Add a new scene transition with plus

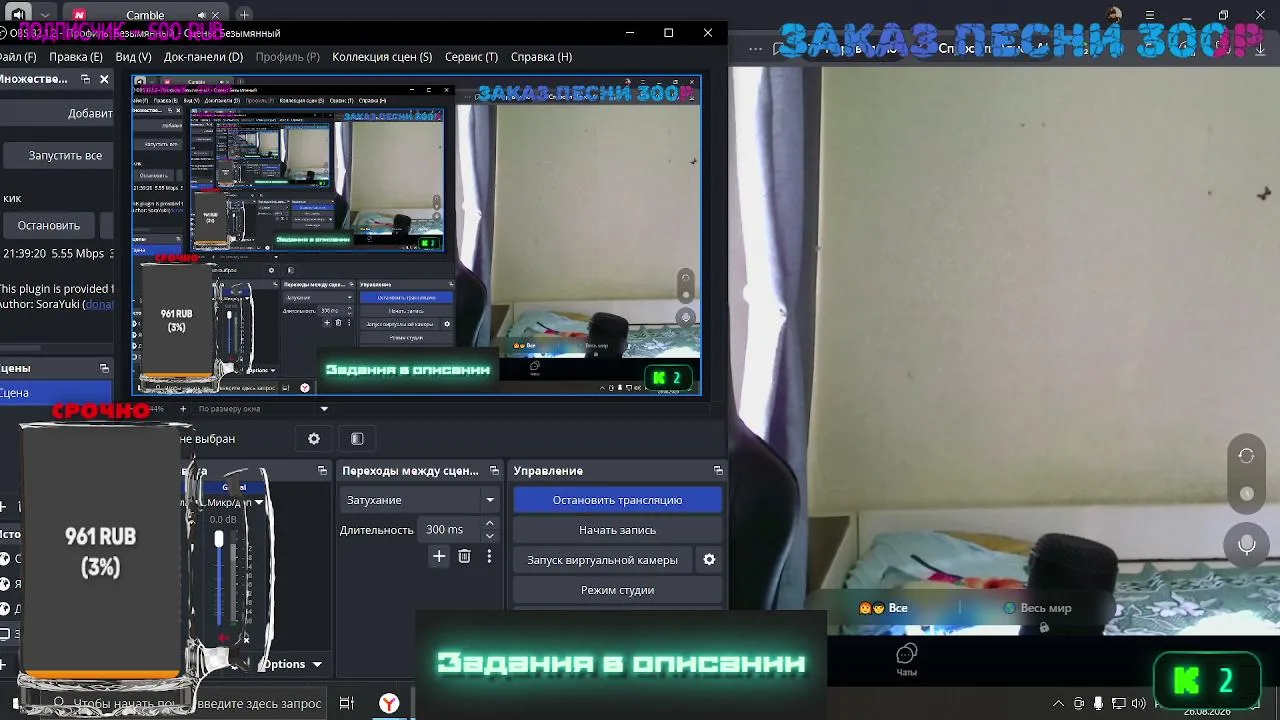(439, 556)
